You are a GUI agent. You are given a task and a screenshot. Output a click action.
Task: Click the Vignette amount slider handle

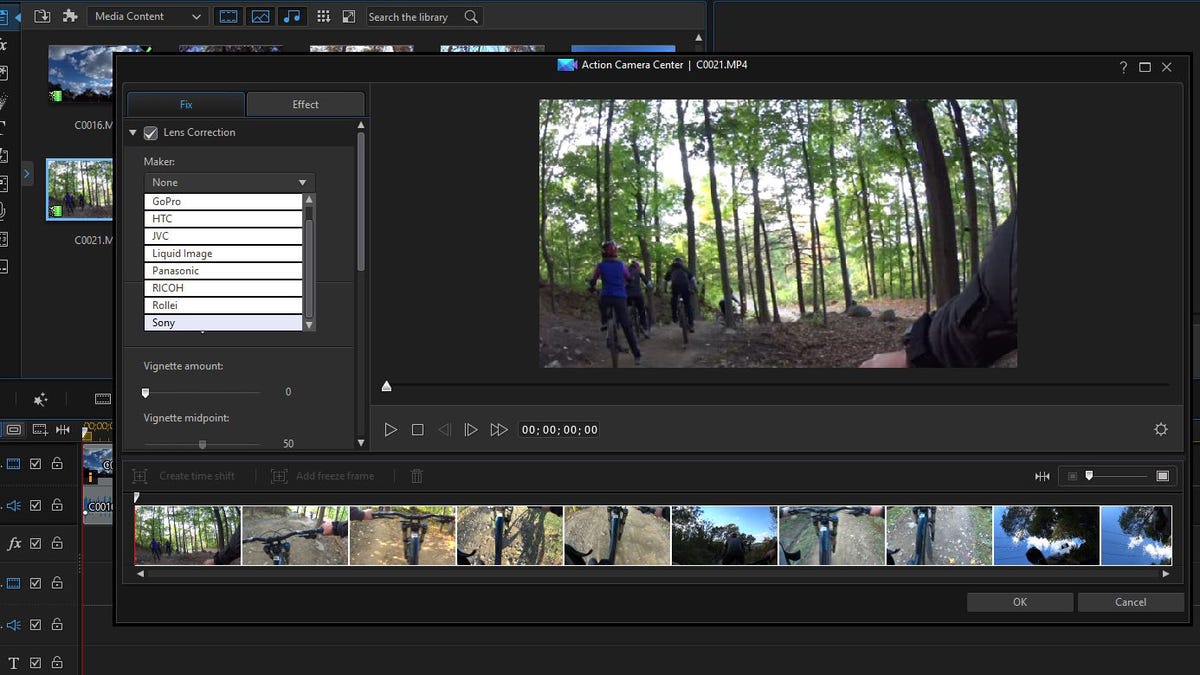[x=145, y=392]
